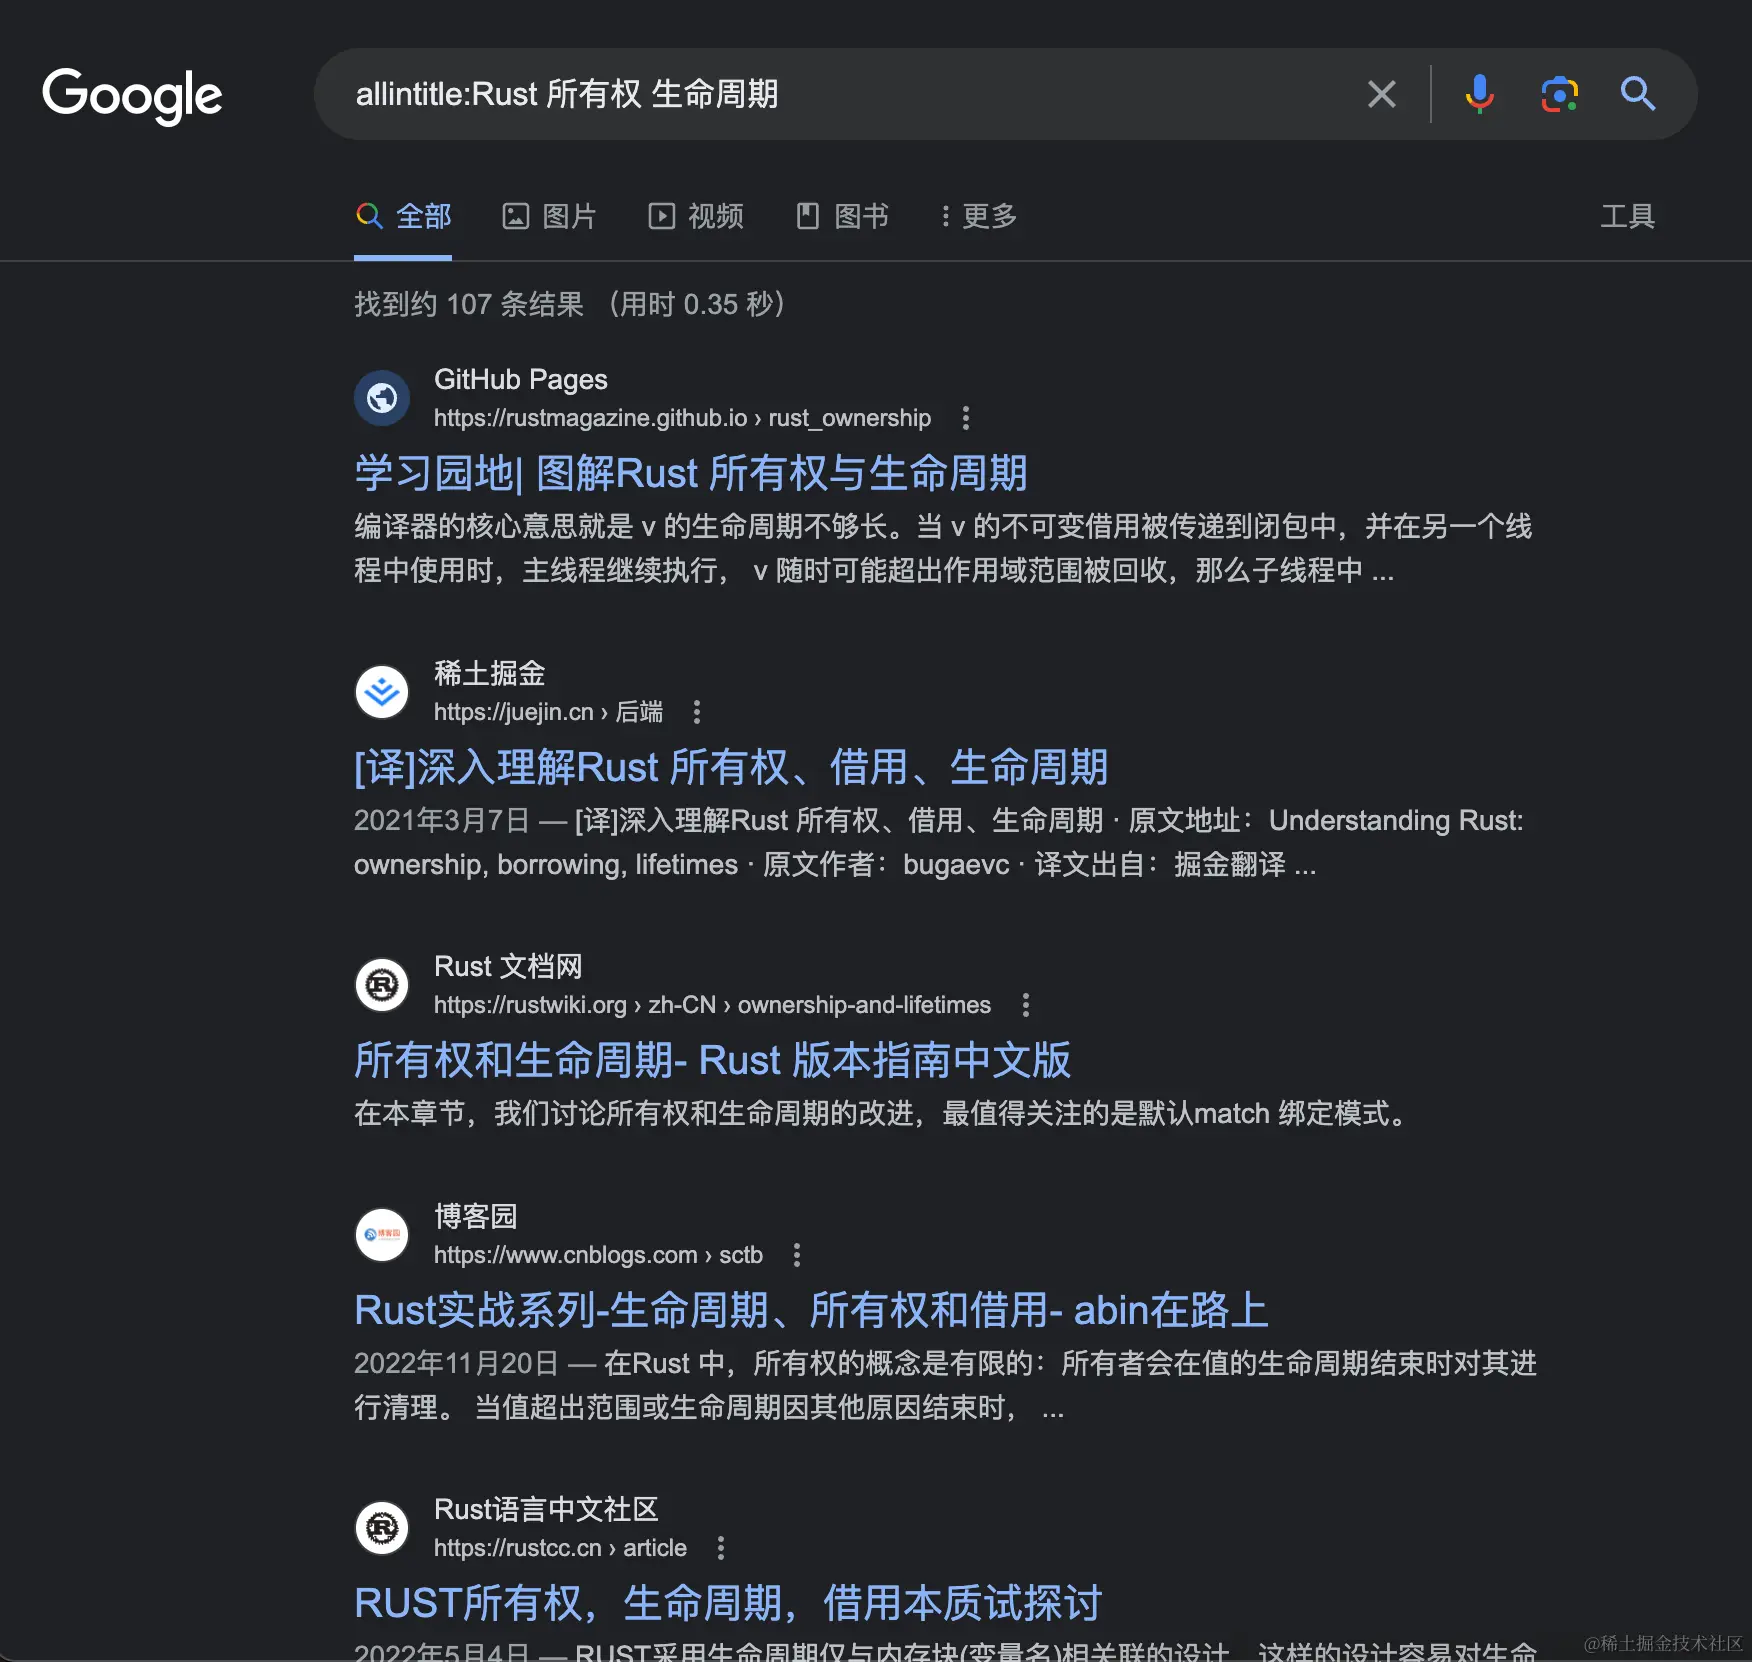Open [译]深入理解Rust 所有权、借用、生命周期 result
Viewport: 1752px width, 1662px height.
[731, 767]
